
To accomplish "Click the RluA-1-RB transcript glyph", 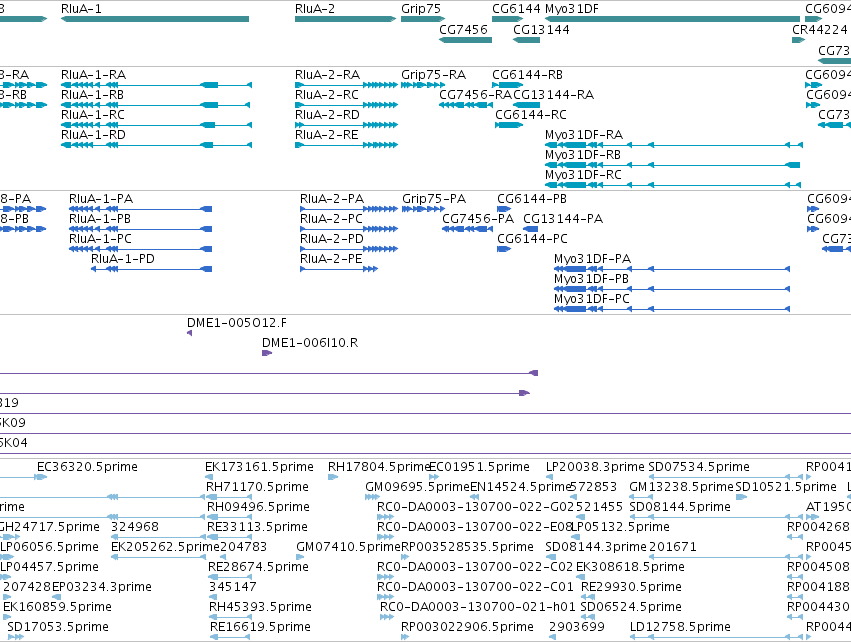I will click(156, 105).
